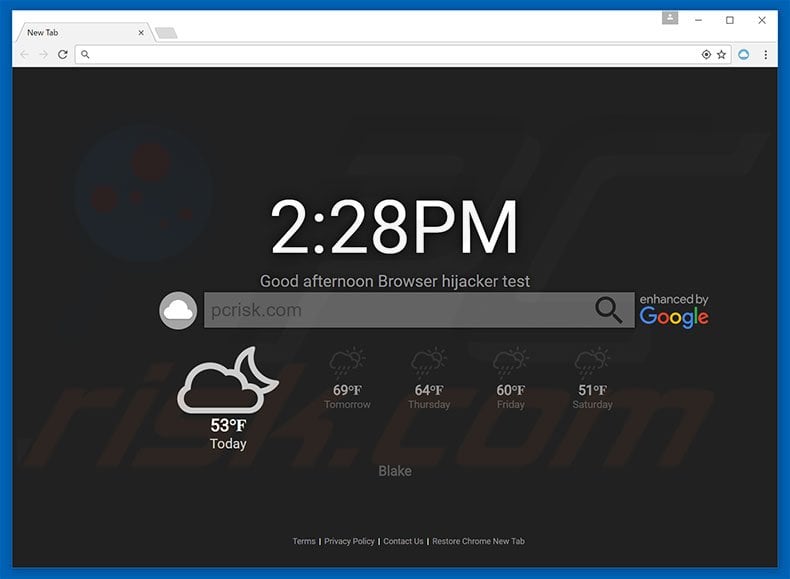Select the 60°F Friday forecast
This screenshot has height=579, width=790.
[510, 397]
